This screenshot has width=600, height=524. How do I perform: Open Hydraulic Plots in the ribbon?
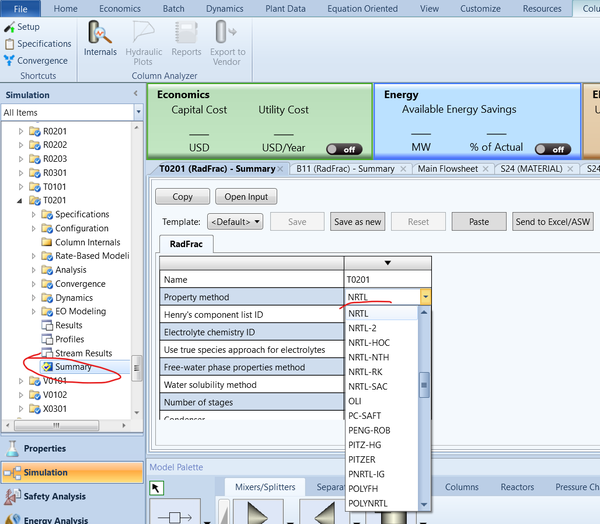[143, 38]
